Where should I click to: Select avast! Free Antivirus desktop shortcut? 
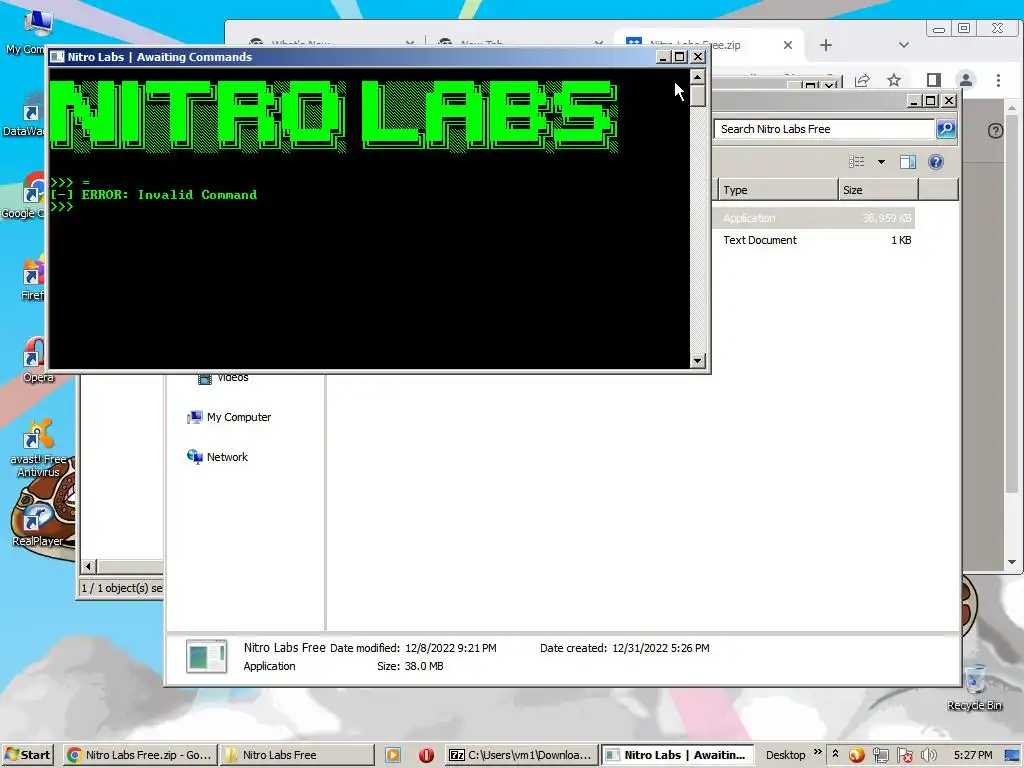pos(38,448)
